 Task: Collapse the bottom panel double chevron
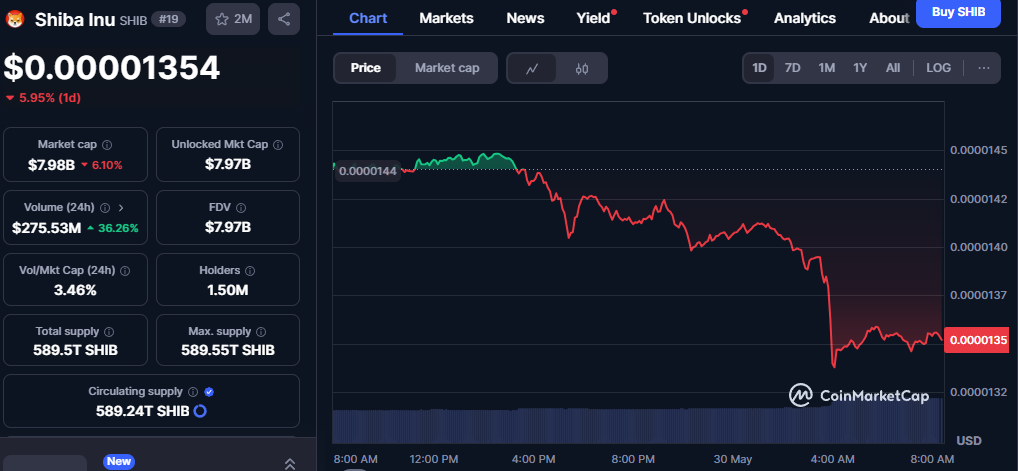(290, 464)
